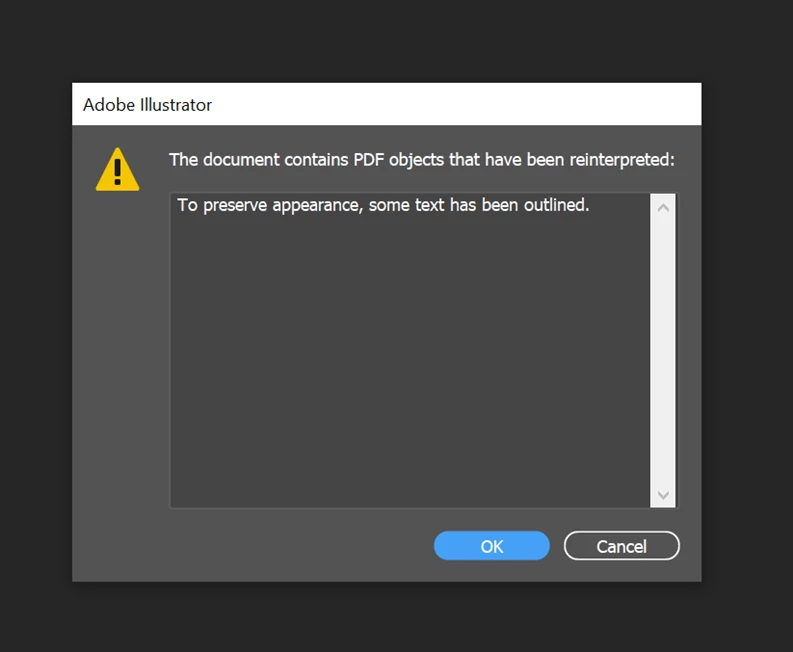The image size is (793, 652).
Task: Click the yellow warning triangle icon
Action: click(x=117, y=170)
